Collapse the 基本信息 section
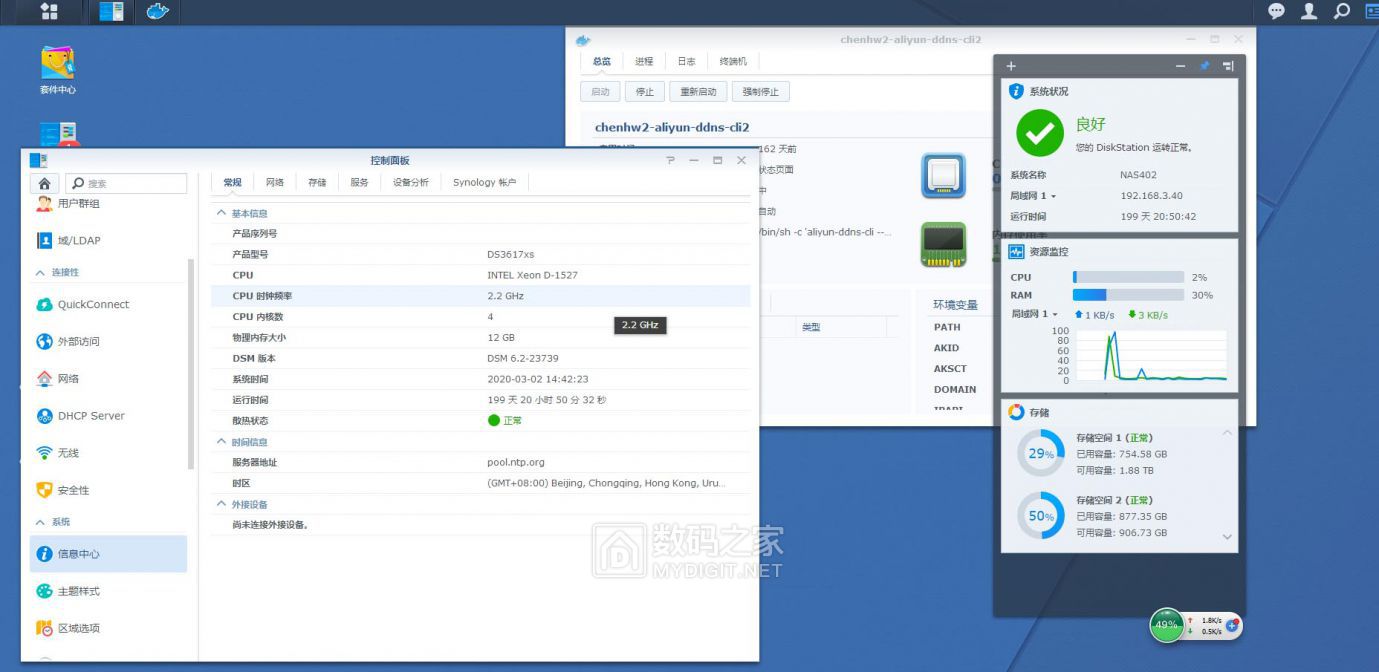Viewport: 1379px width, 672px height. click(222, 213)
